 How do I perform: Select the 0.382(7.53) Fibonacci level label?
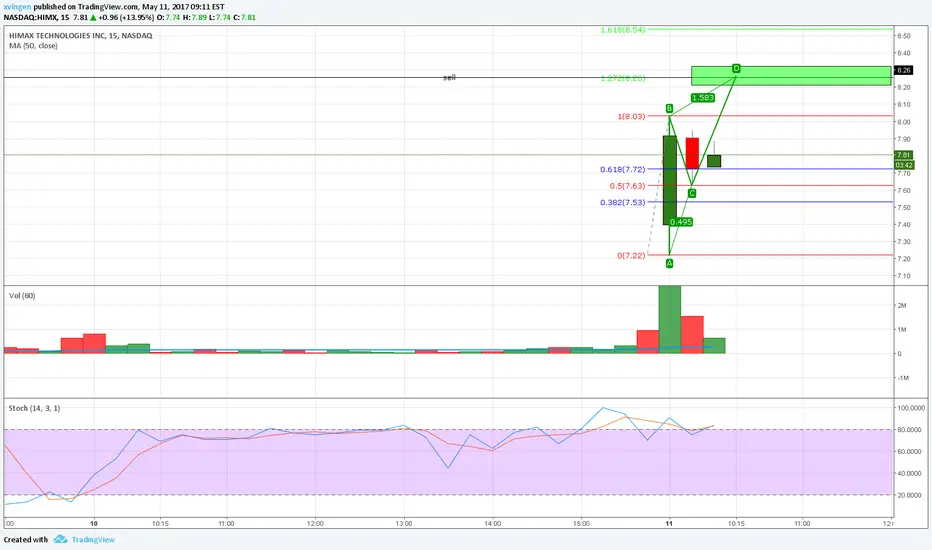coord(622,202)
